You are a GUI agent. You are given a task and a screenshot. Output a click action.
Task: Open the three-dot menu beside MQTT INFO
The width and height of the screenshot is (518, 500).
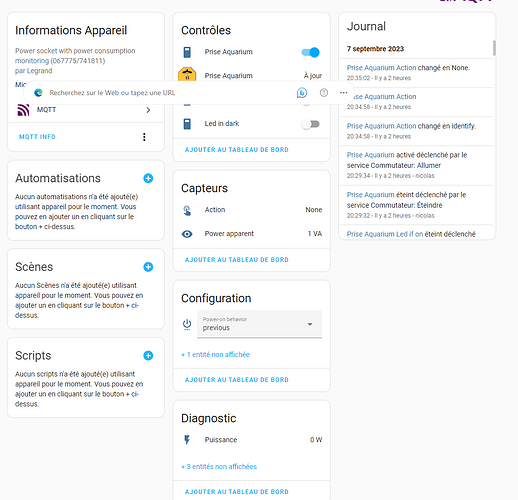[x=144, y=137]
